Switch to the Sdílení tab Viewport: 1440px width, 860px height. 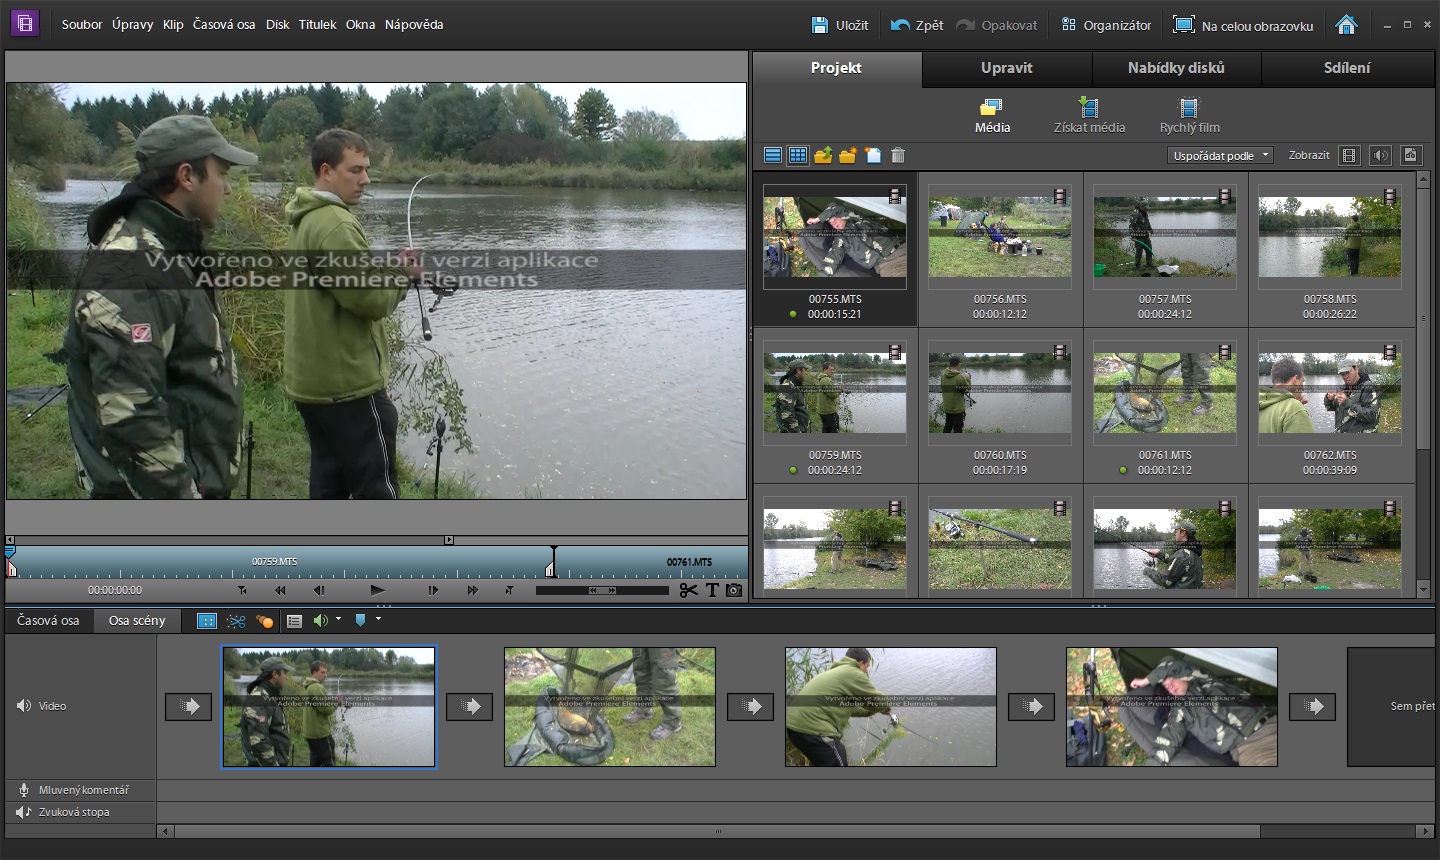[1347, 68]
